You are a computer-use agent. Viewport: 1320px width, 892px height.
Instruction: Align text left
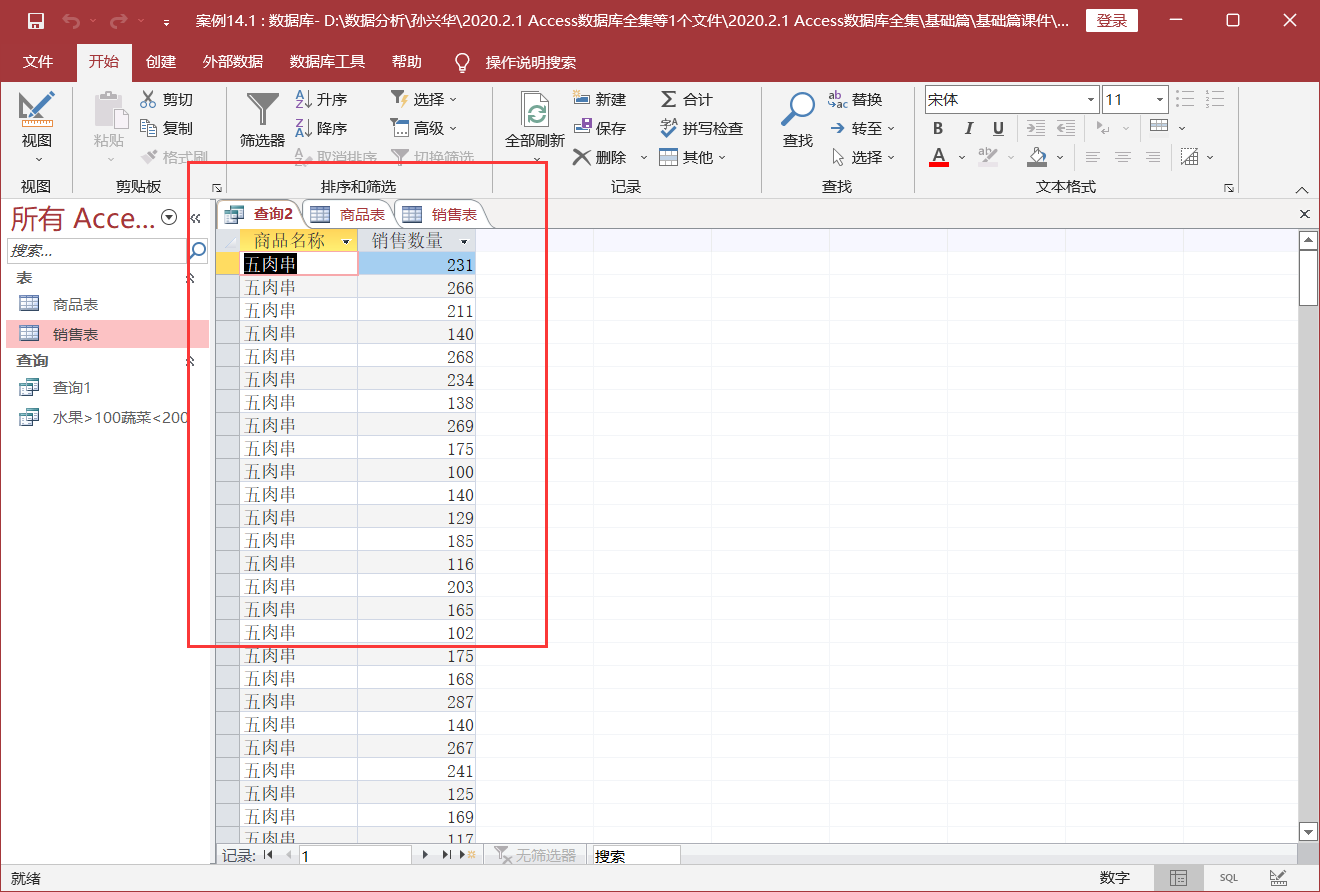tap(1093, 157)
